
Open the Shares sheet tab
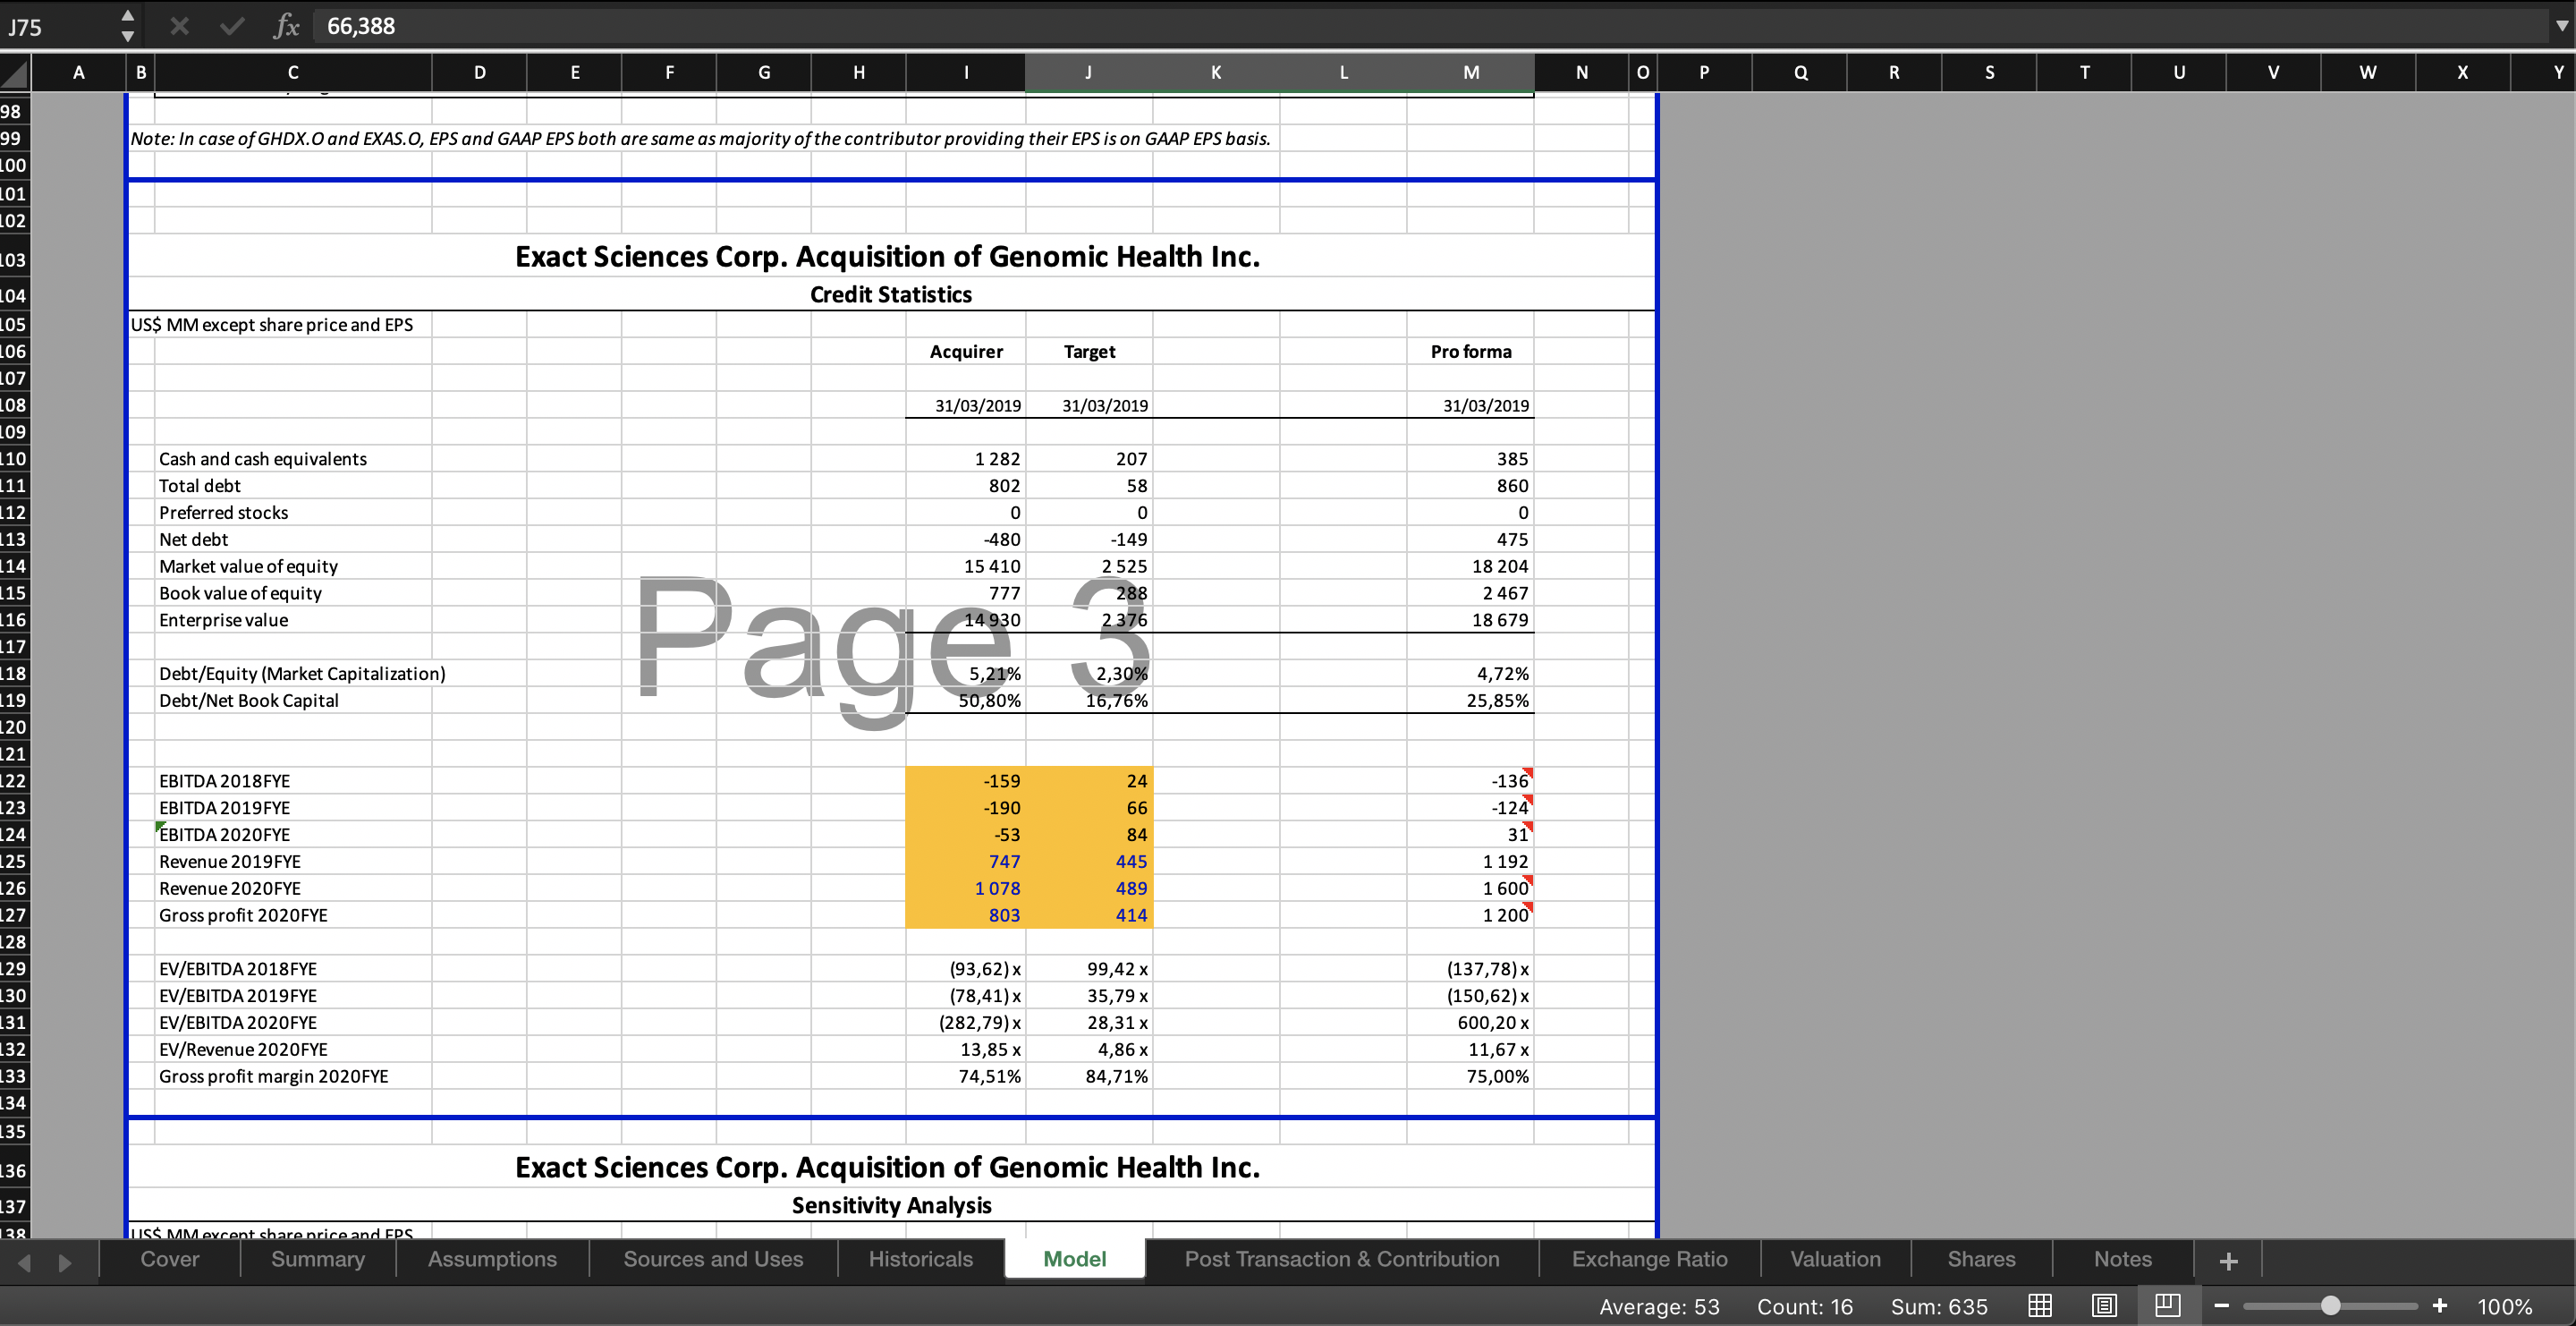(x=1981, y=1259)
